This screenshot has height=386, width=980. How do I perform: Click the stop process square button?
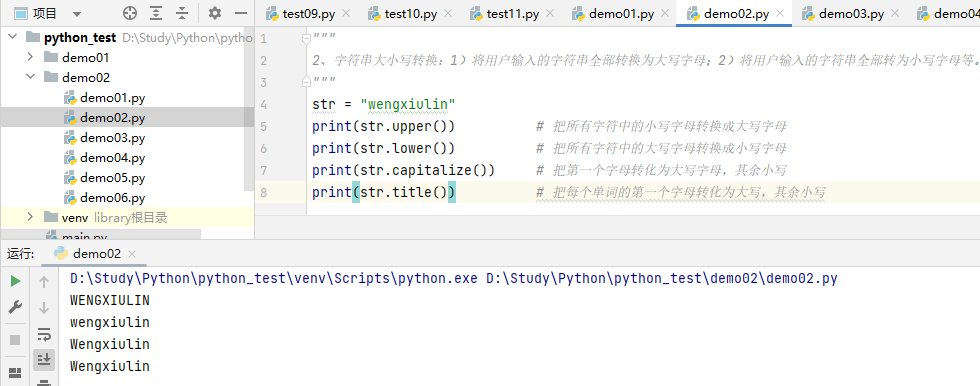tap(15, 340)
